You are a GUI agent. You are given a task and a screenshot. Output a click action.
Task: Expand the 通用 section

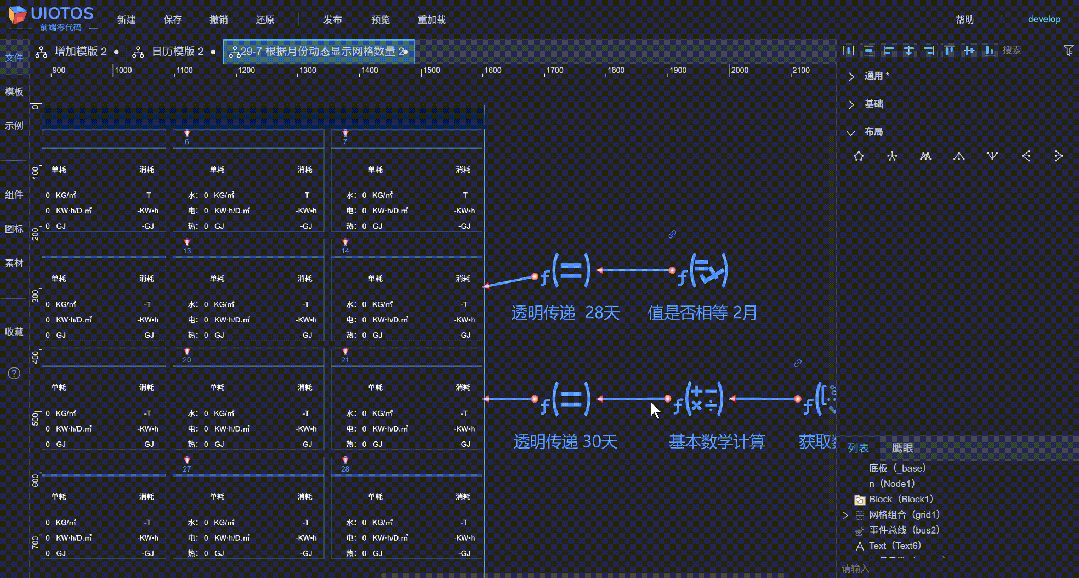(851, 76)
